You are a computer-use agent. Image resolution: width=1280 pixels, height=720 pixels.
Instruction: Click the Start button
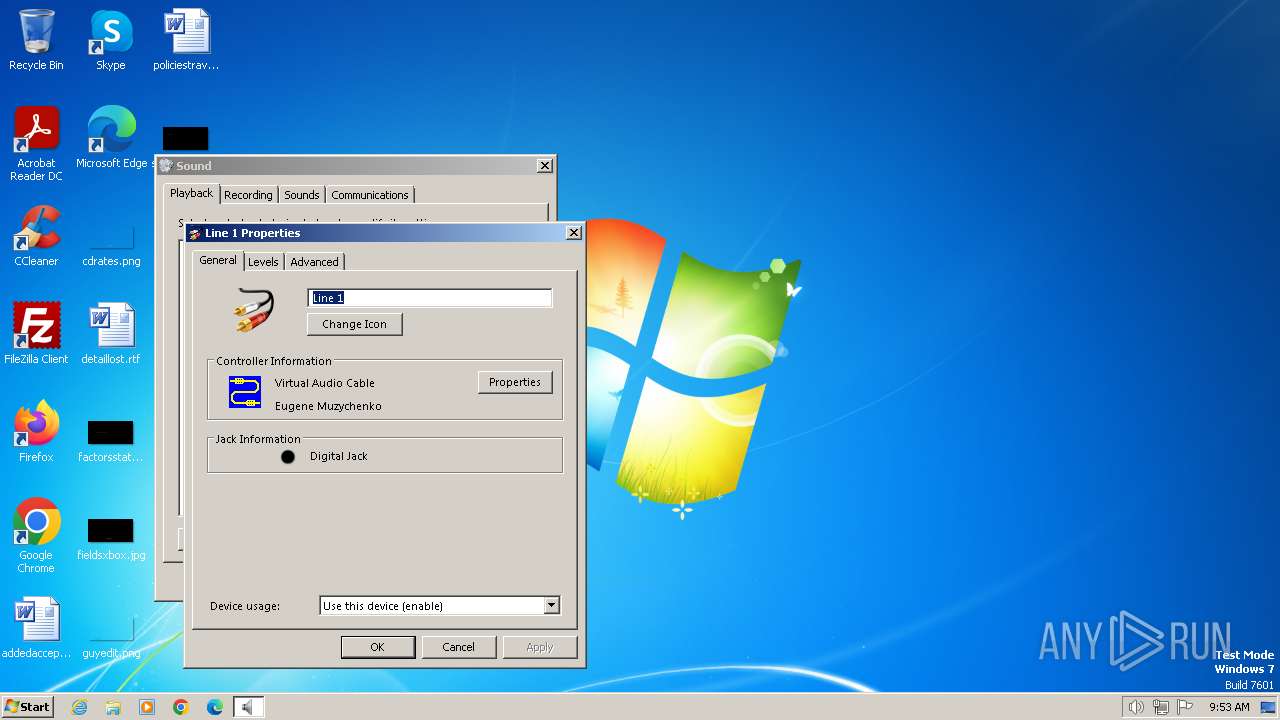28,707
